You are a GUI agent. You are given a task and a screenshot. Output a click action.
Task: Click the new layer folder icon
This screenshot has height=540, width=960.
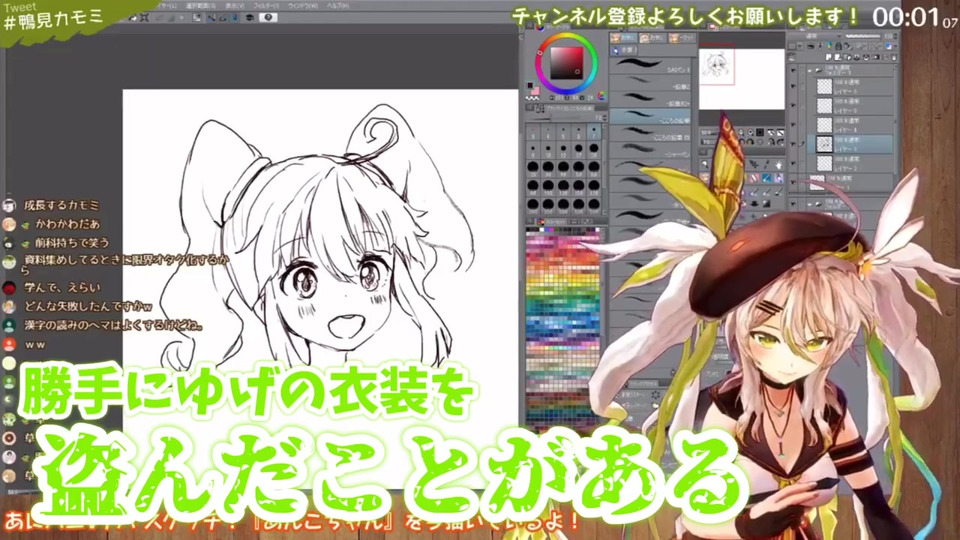(x=847, y=58)
